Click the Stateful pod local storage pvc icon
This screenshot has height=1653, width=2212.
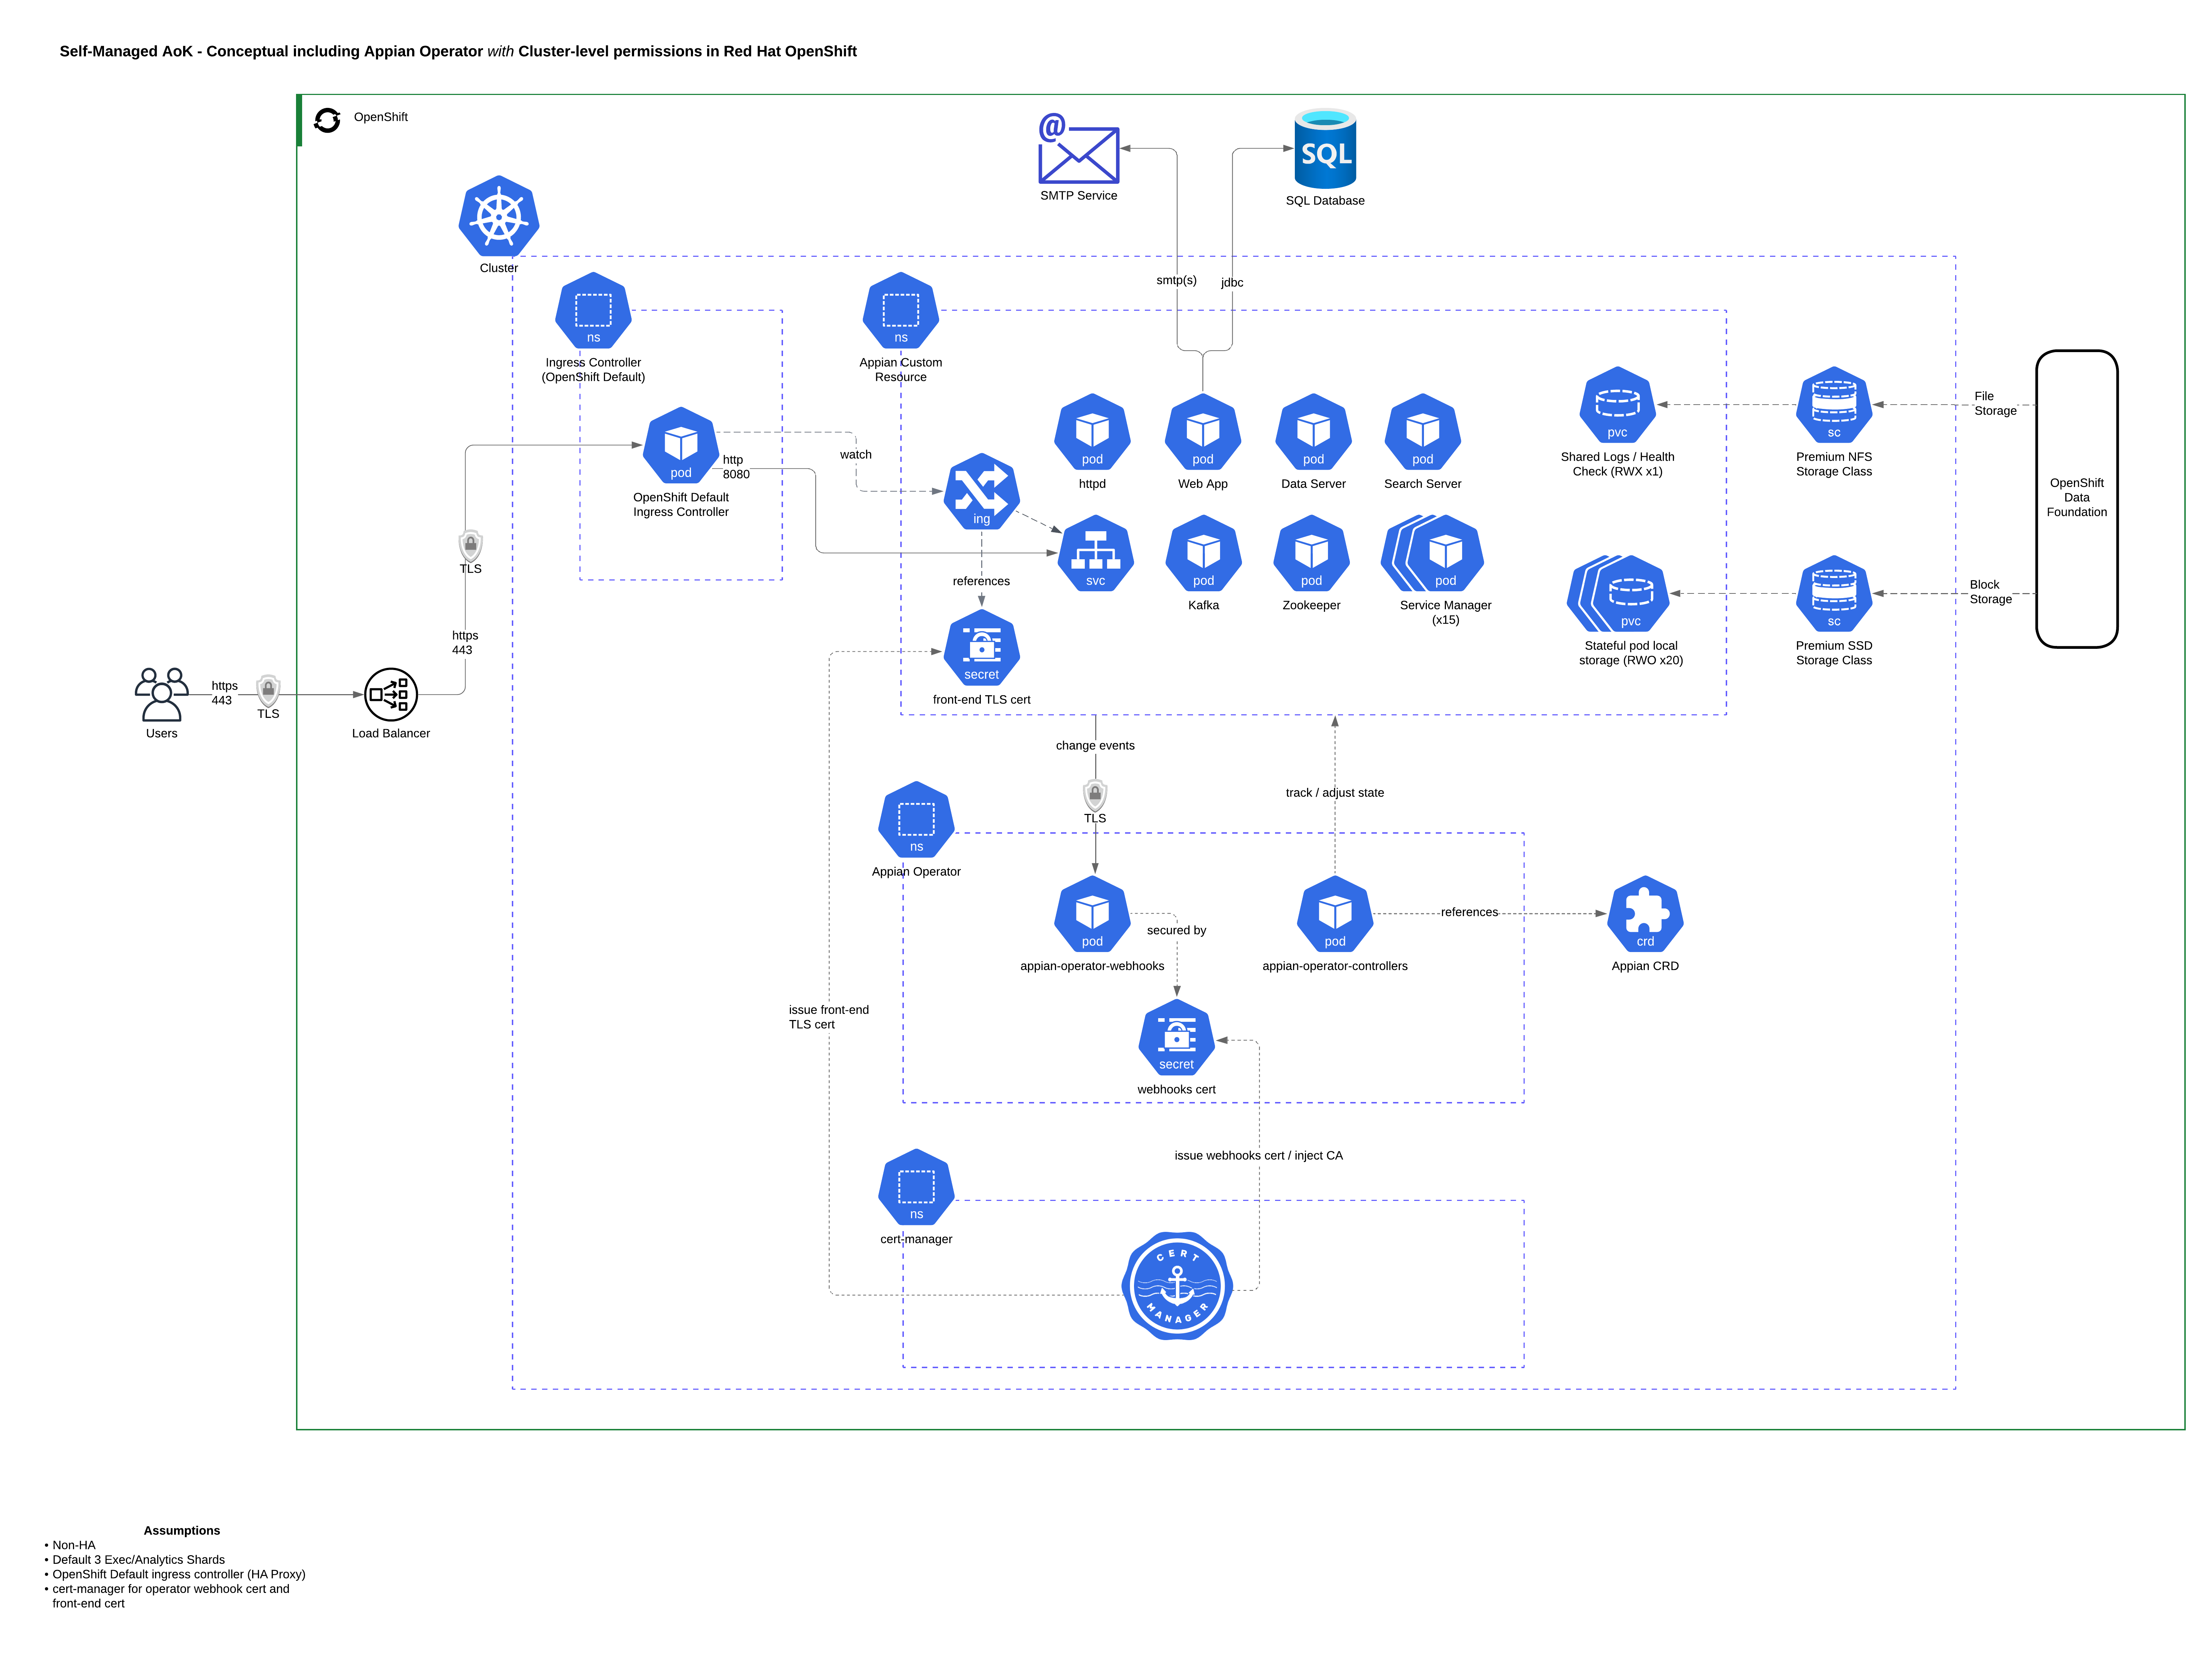[x=1619, y=594]
